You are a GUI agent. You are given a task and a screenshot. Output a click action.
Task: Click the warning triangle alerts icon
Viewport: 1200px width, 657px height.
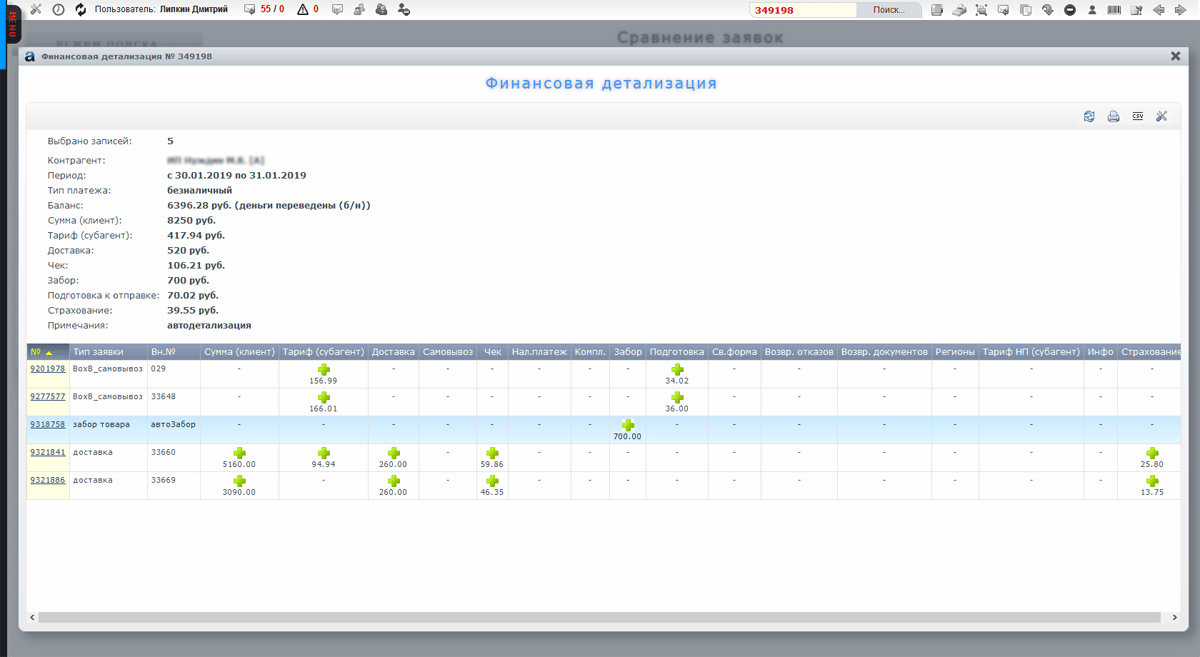[x=303, y=10]
